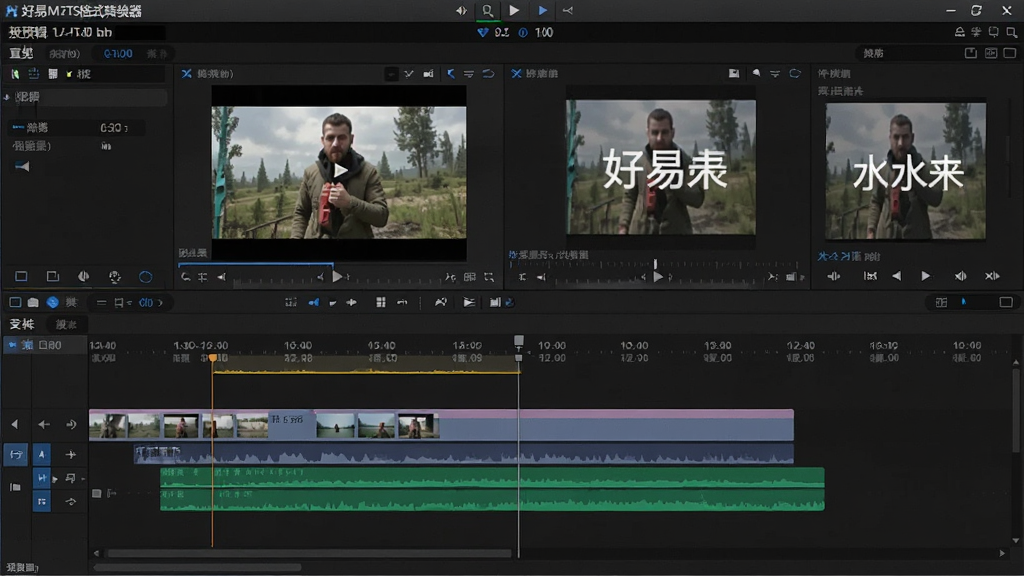The image size is (1024, 576).
Task: Toggle the blue track icon in the timeline header row
Action: (12, 345)
